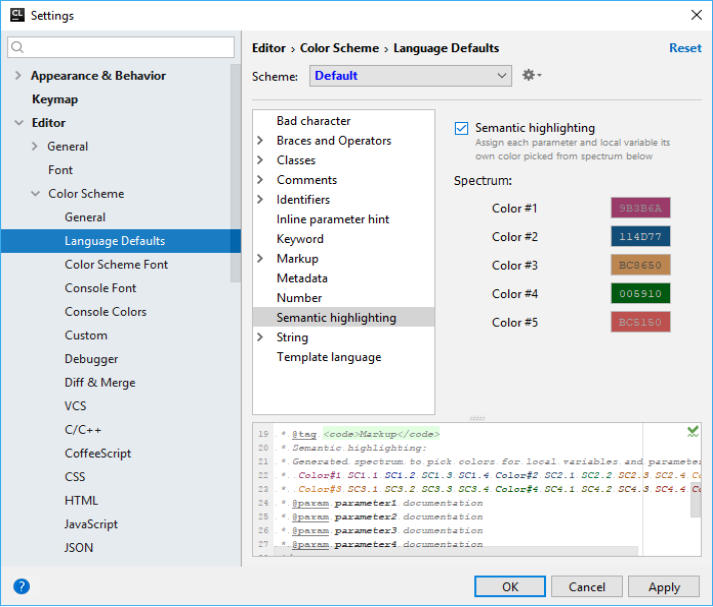Click the CLion app icon in title bar
Viewport: 713px width, 607px height.
(15, 15)
